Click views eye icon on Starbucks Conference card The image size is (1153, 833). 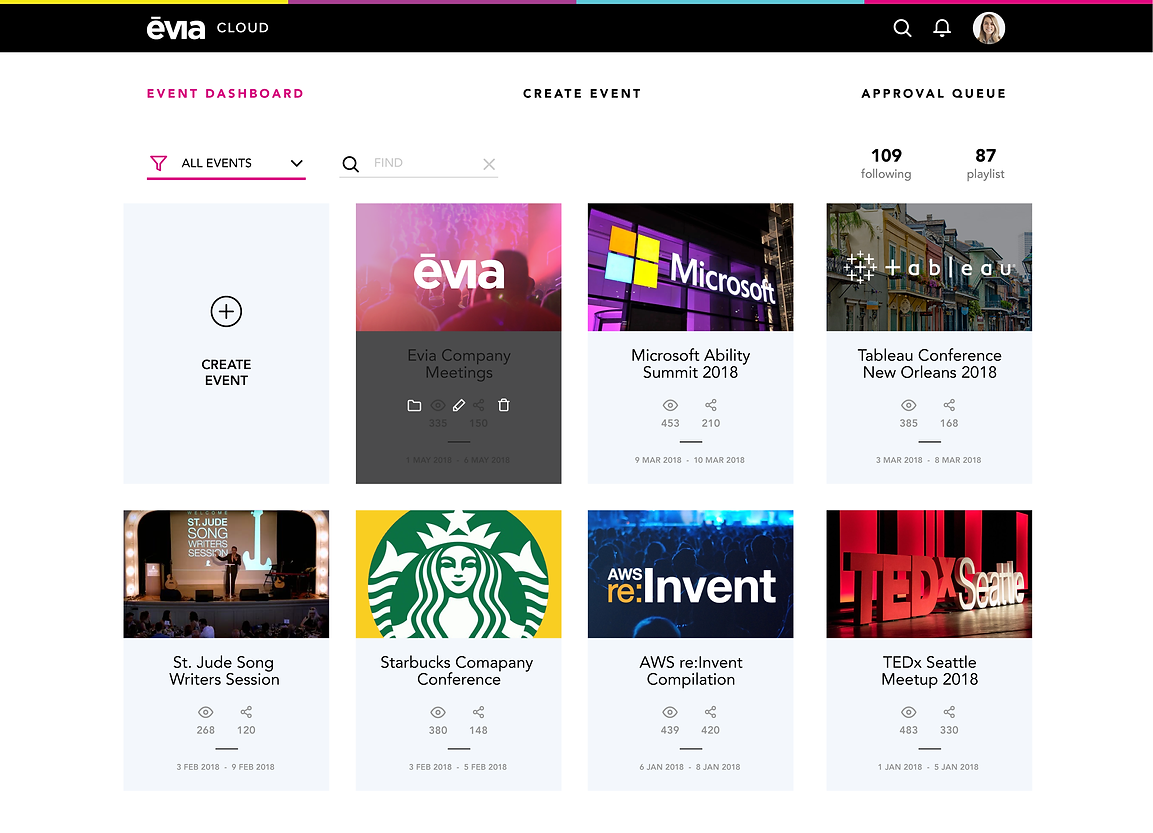pos(438,712)
